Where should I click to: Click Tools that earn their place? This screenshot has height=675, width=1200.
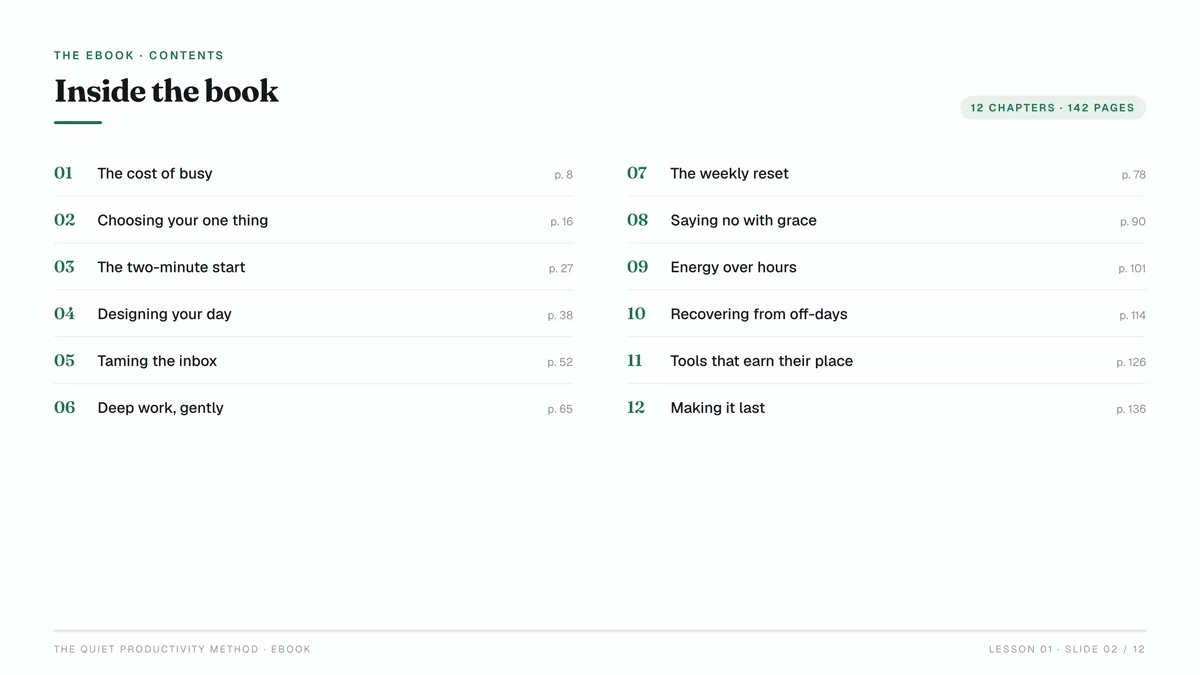886,361
